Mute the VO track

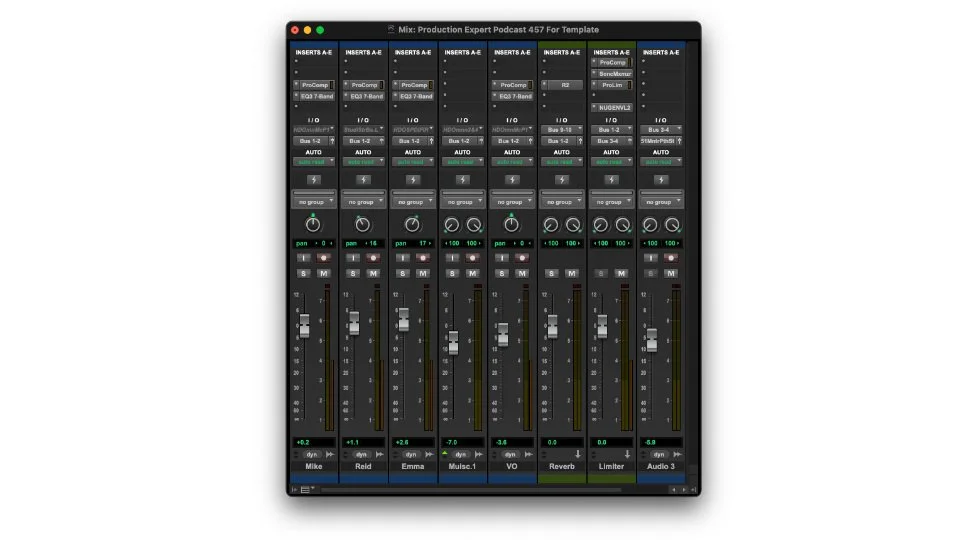(x=522, y=273)
